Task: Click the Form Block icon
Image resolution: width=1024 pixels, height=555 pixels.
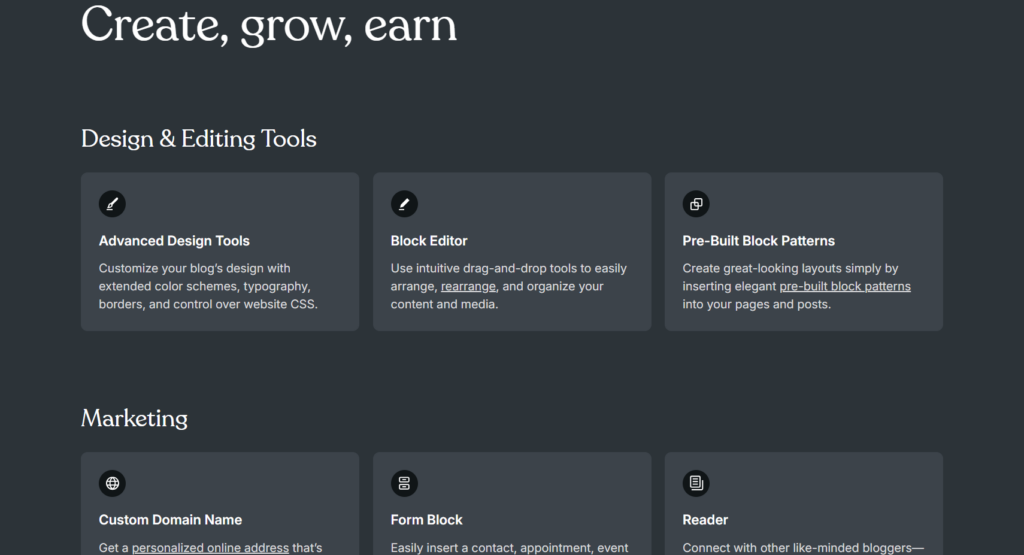Action: pyautogui.click(x=404, y=483)
